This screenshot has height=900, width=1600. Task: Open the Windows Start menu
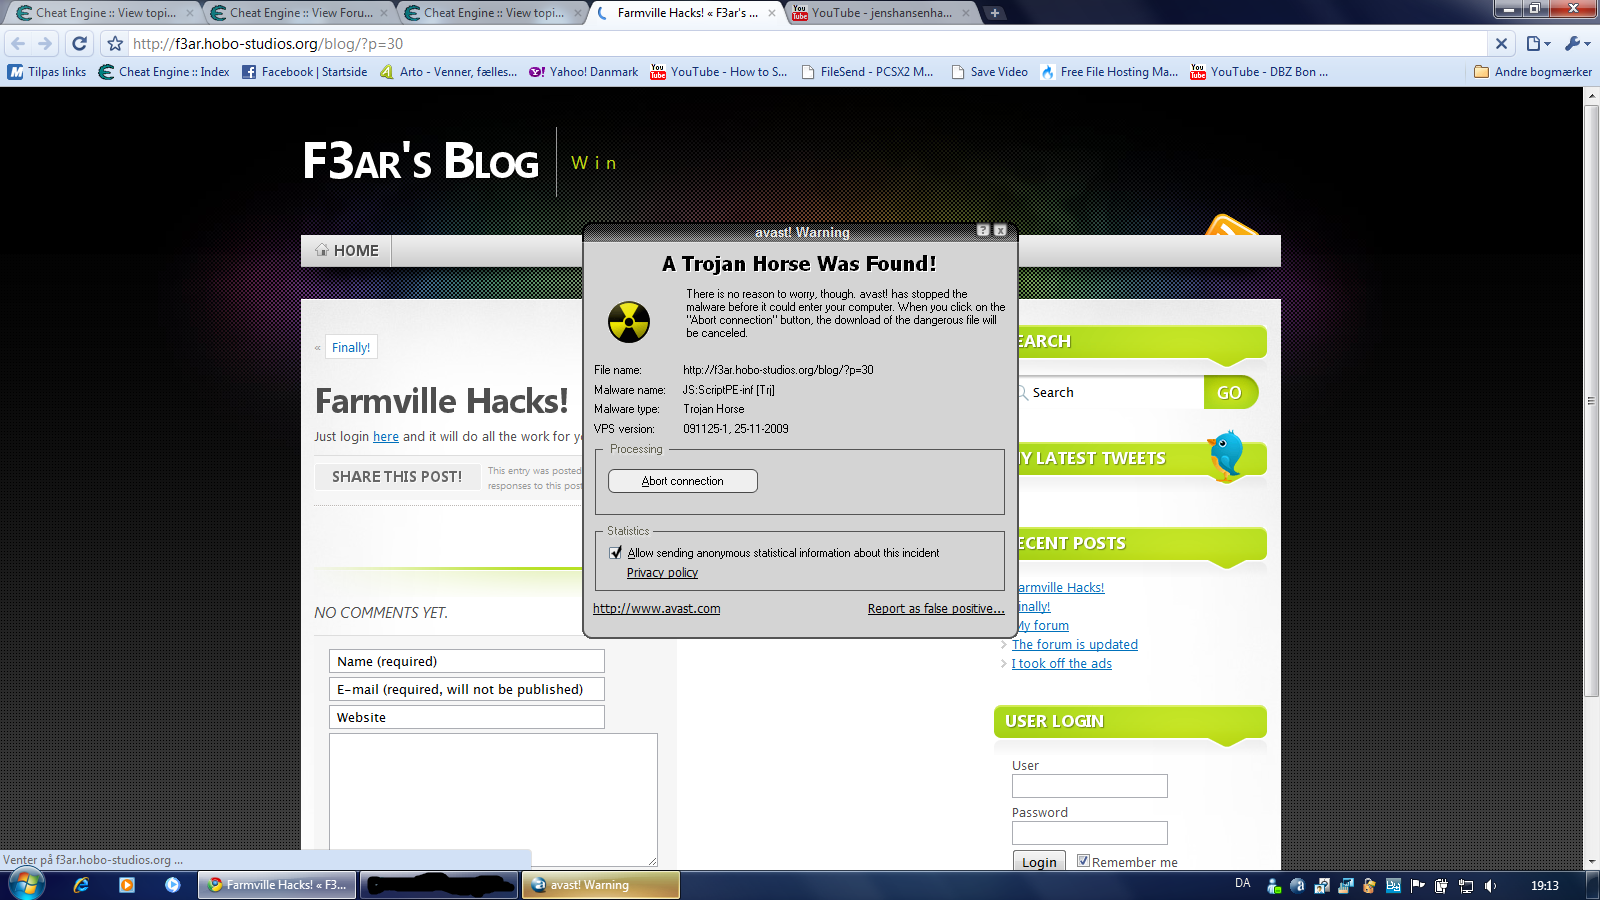click(26, 885)
